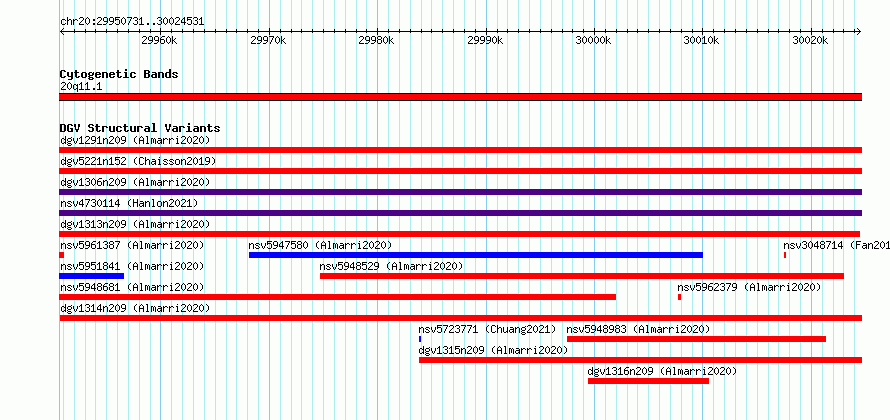This screenshot has width=890, height=420.
Task: Click the red dgv5221n152 variant bar
Action: [460, 171]
